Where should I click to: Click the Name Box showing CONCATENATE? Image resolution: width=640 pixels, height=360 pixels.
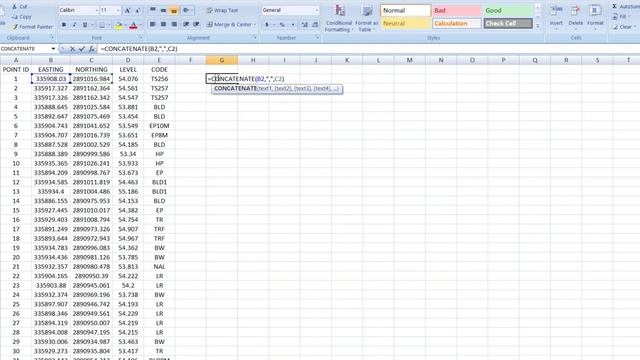pos(25,49)
